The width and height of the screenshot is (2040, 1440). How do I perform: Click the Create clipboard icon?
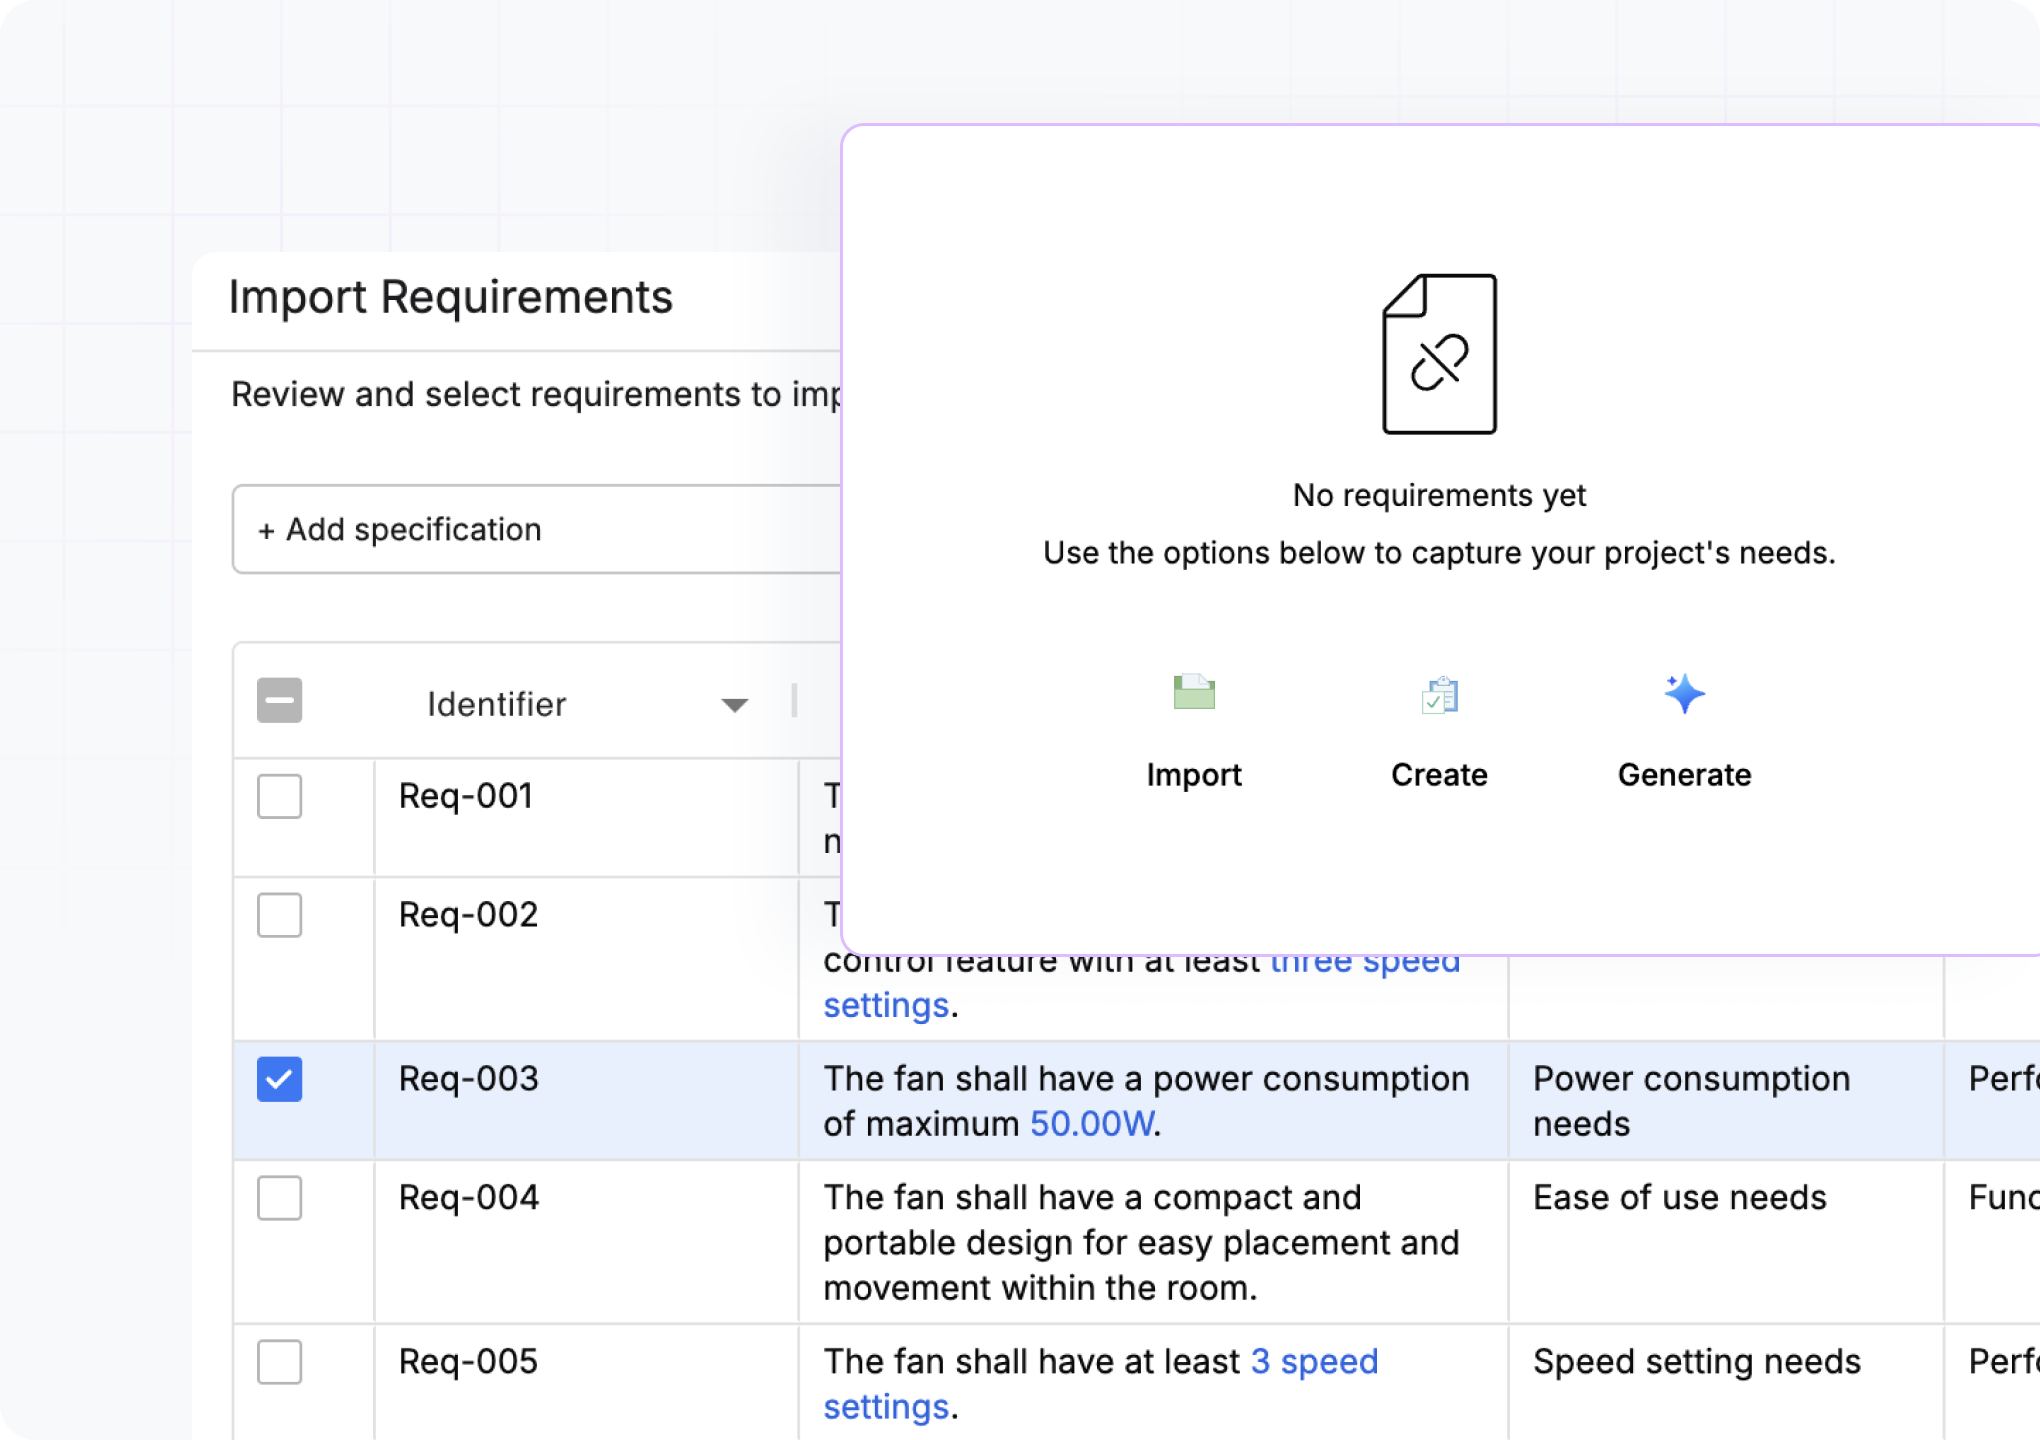point(1440,694)
